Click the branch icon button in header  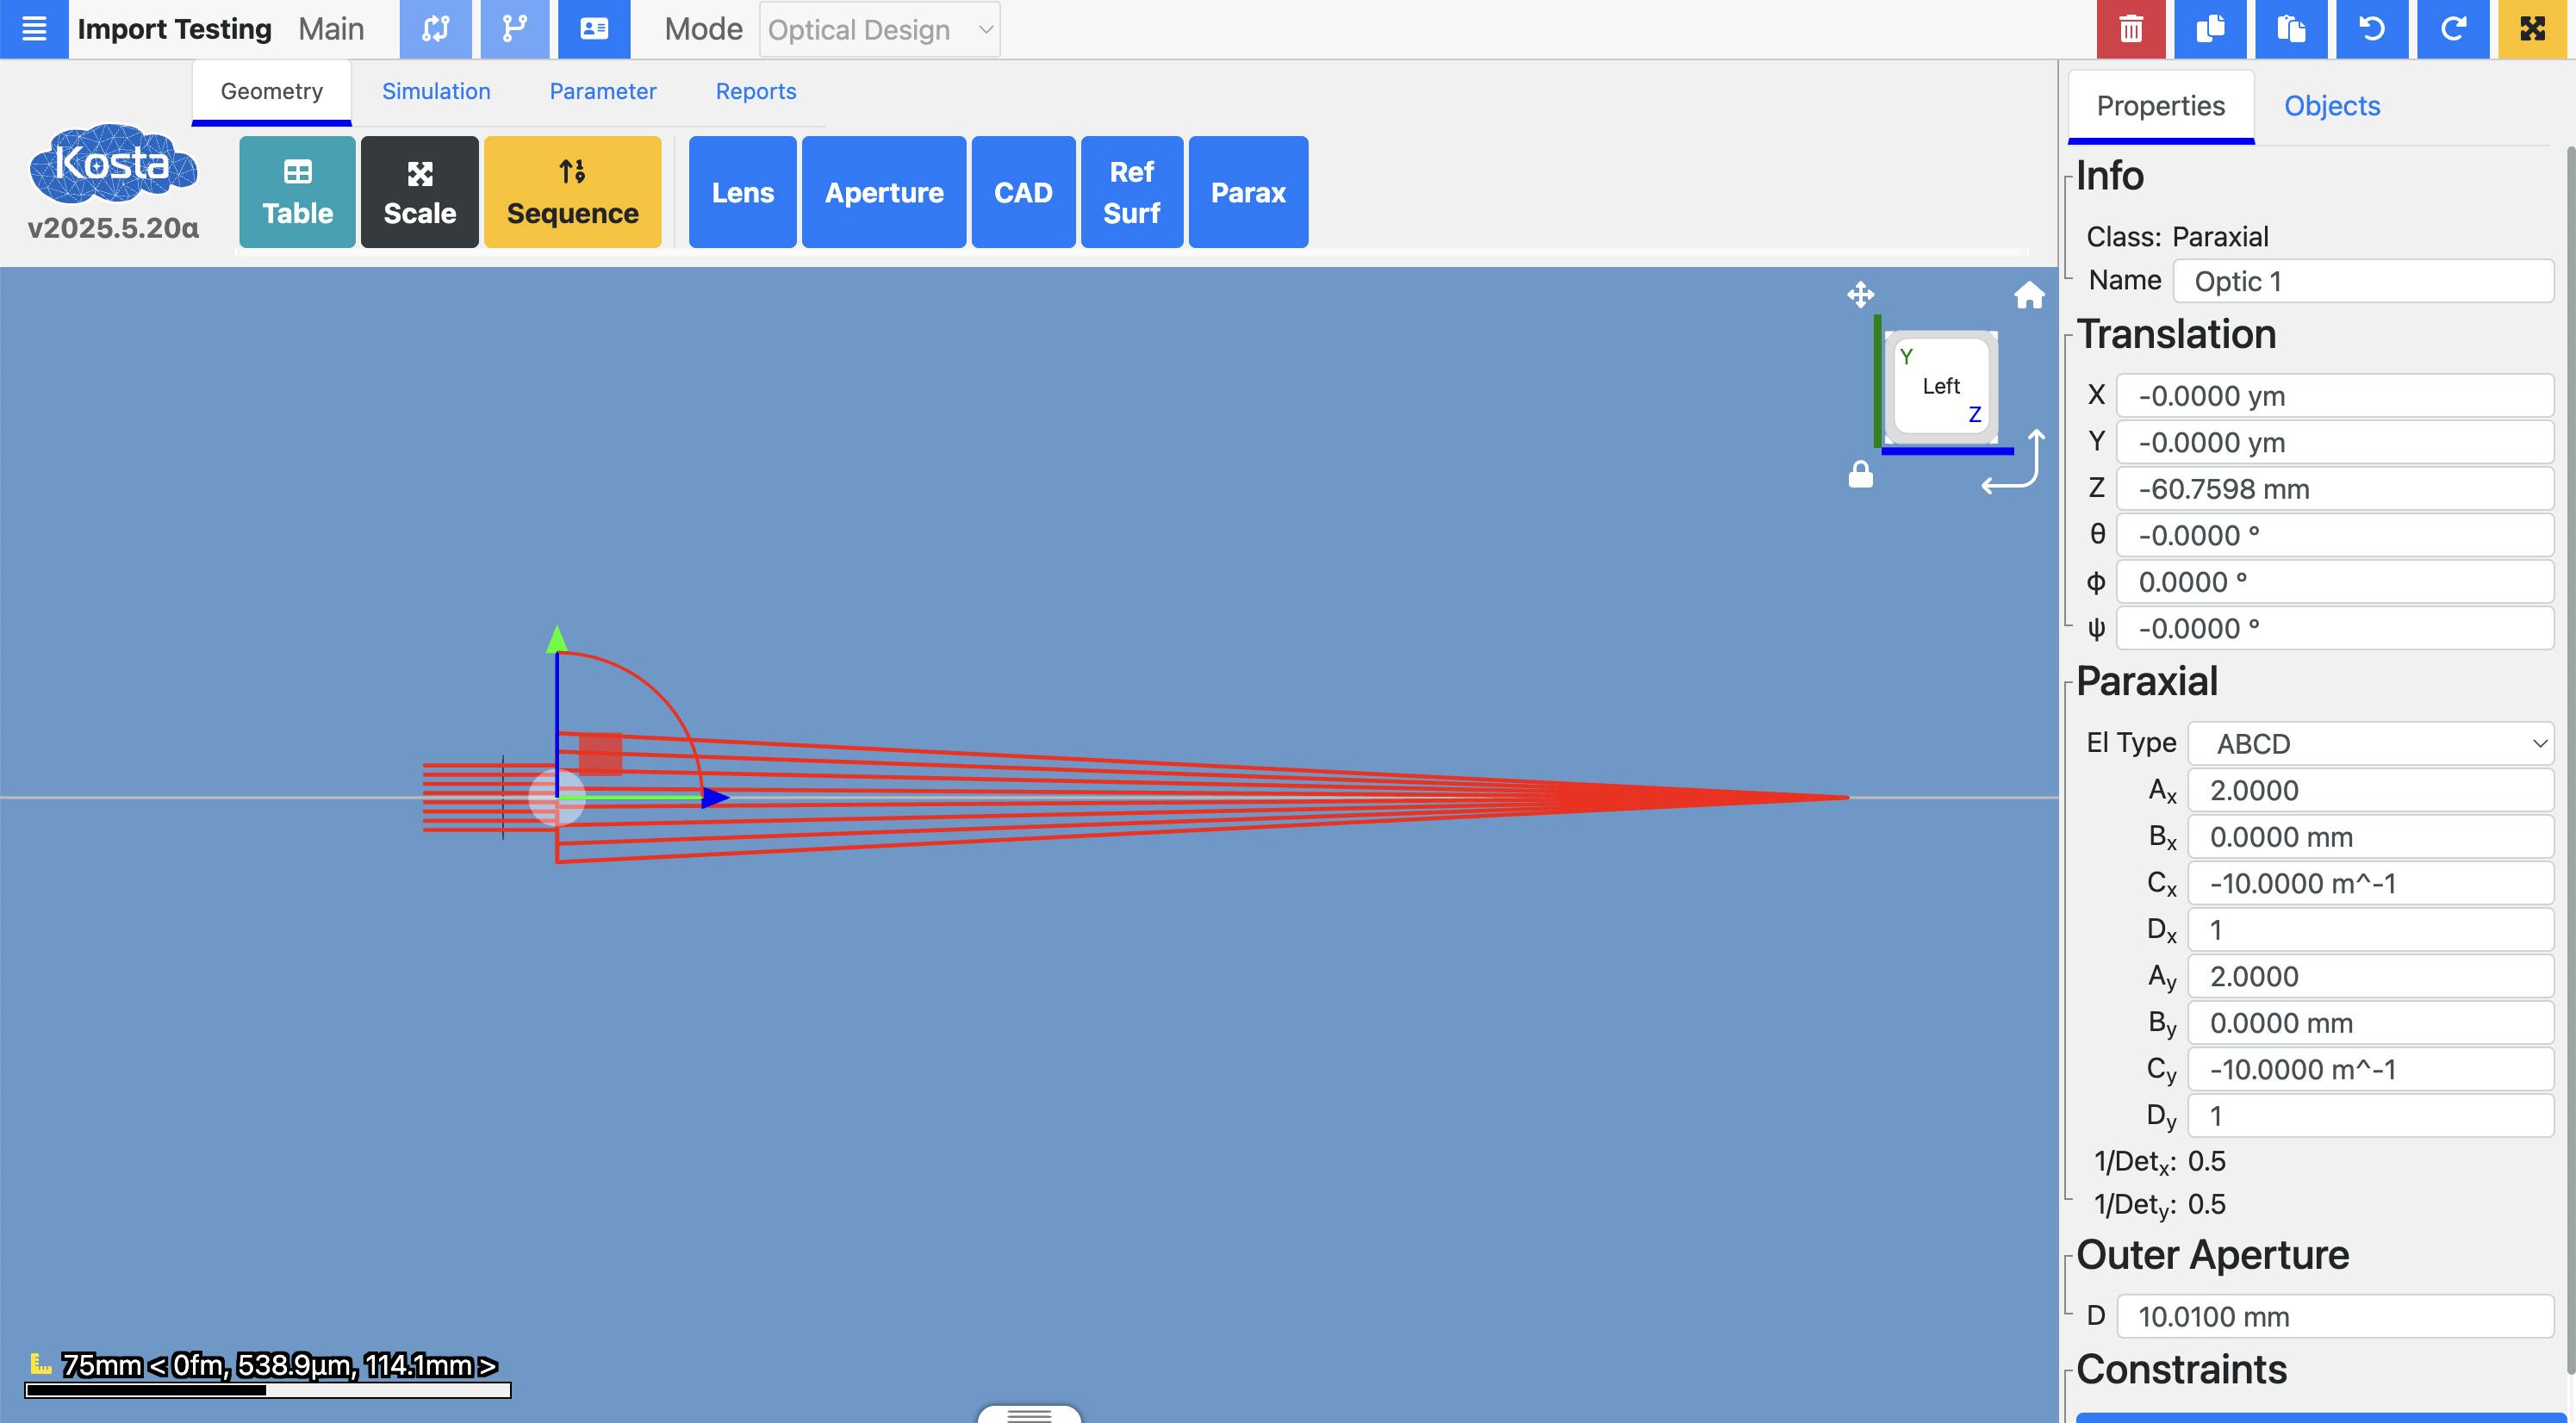click(x=514, y=29)
